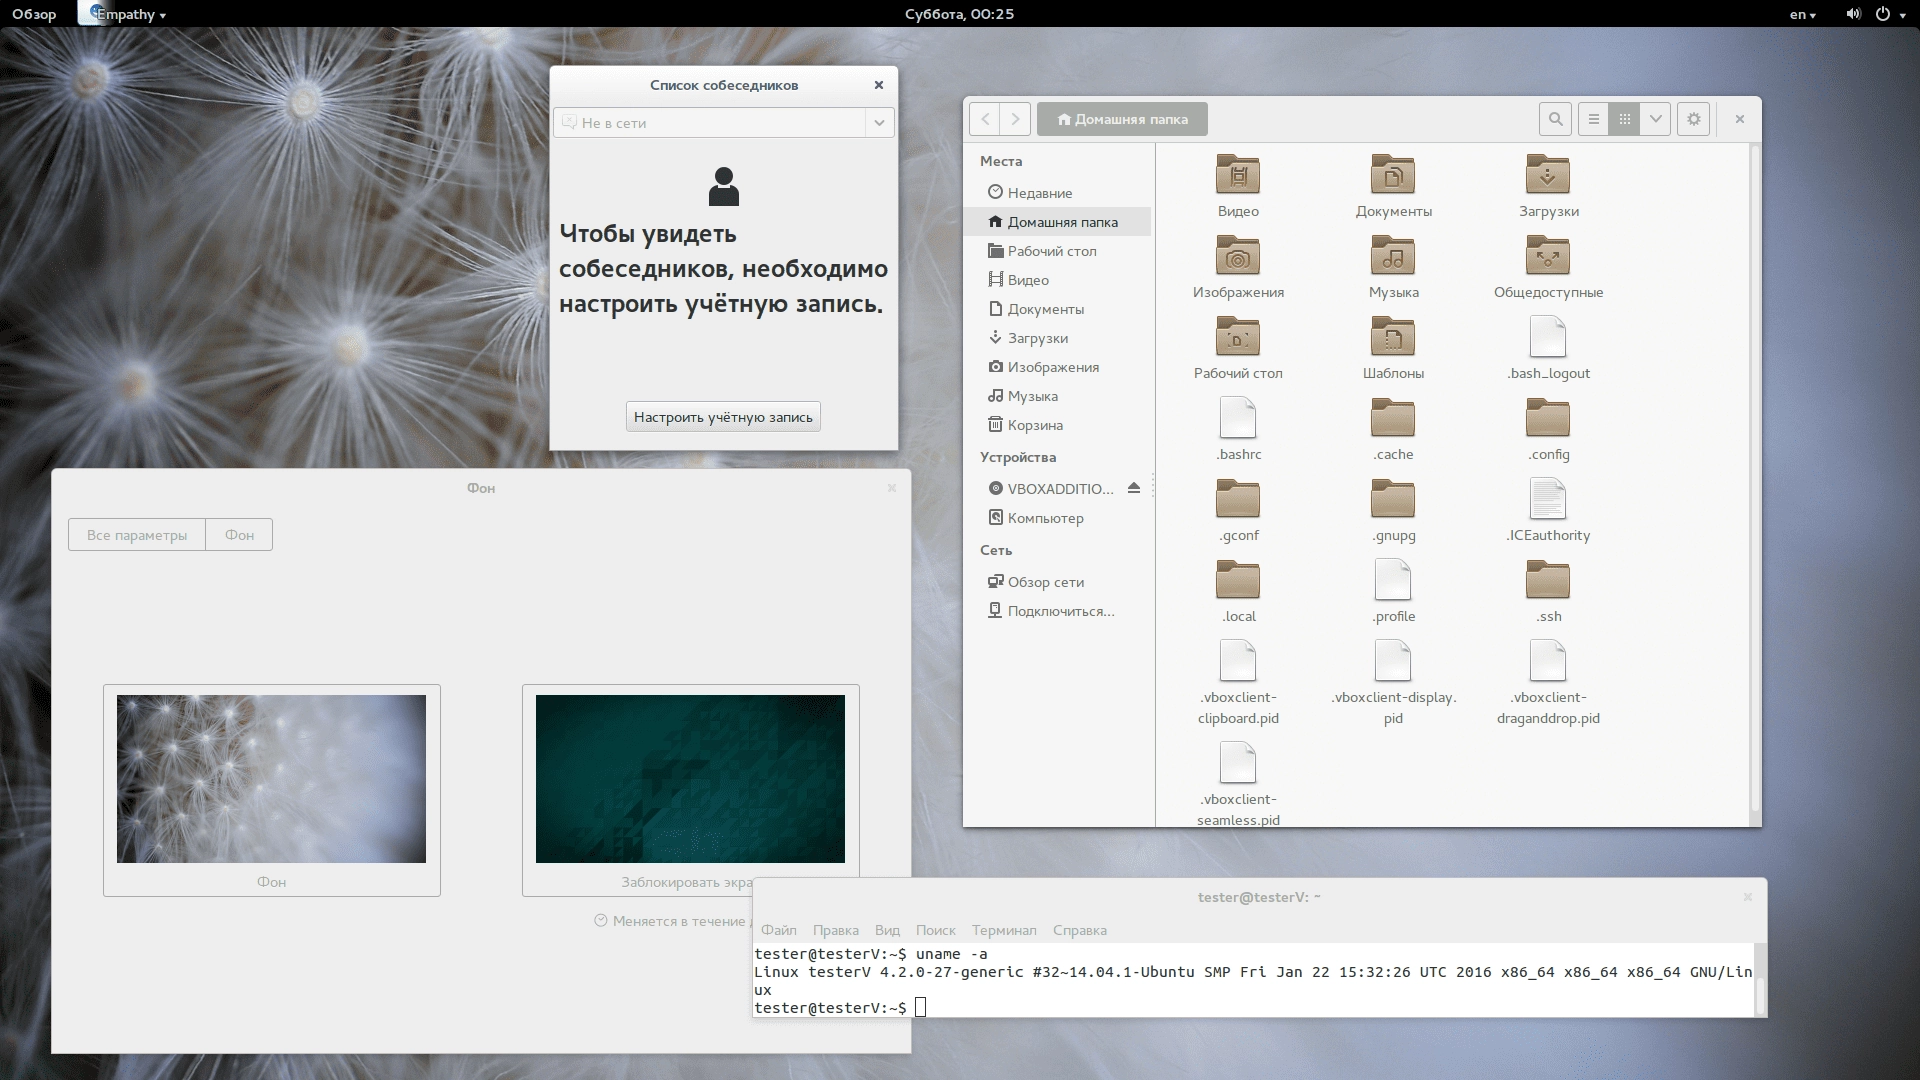Open the Обзор activities overview
Image resolution: width=1920 pixels, height=1080 pixels.
pyautogui.click(x=34, y=14)
